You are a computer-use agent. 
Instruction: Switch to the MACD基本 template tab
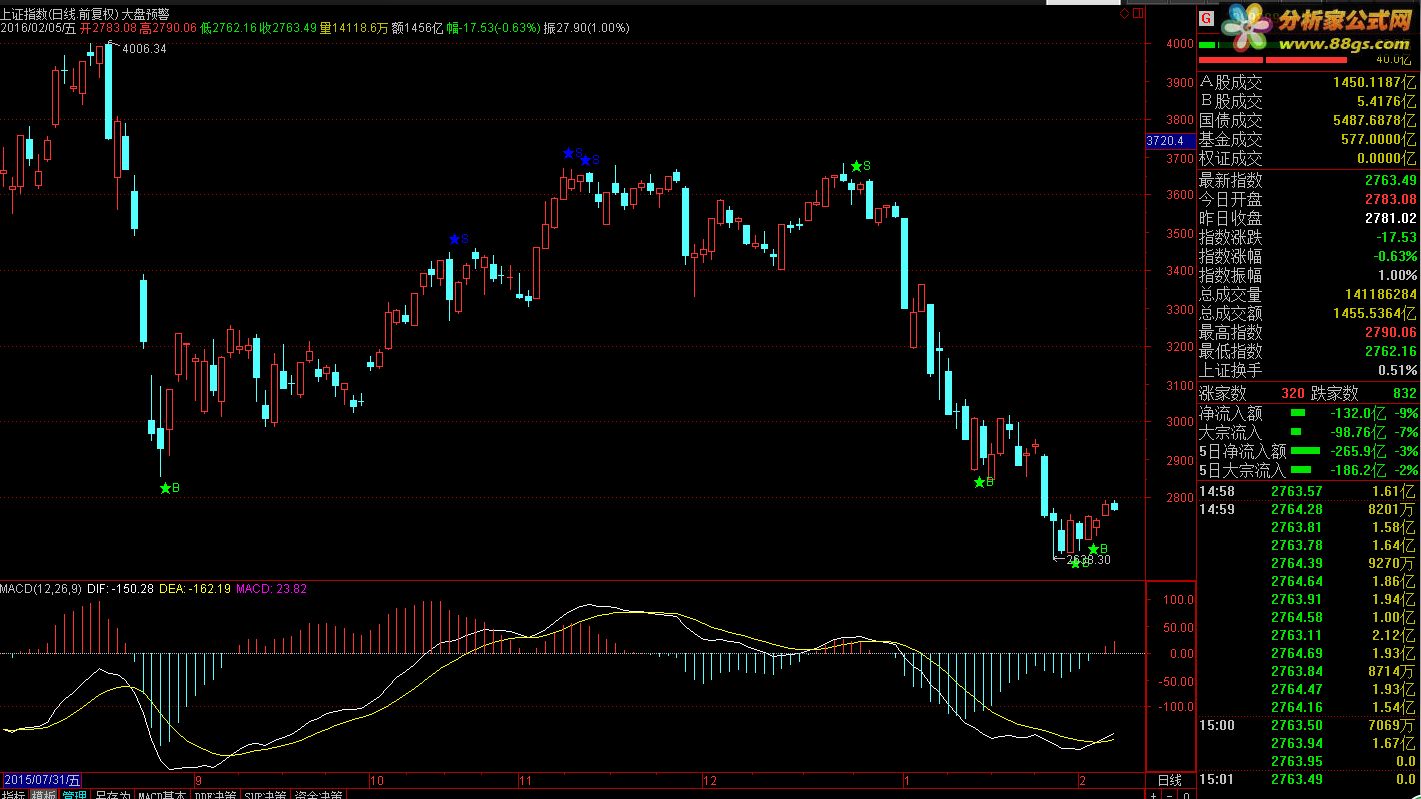162,795
